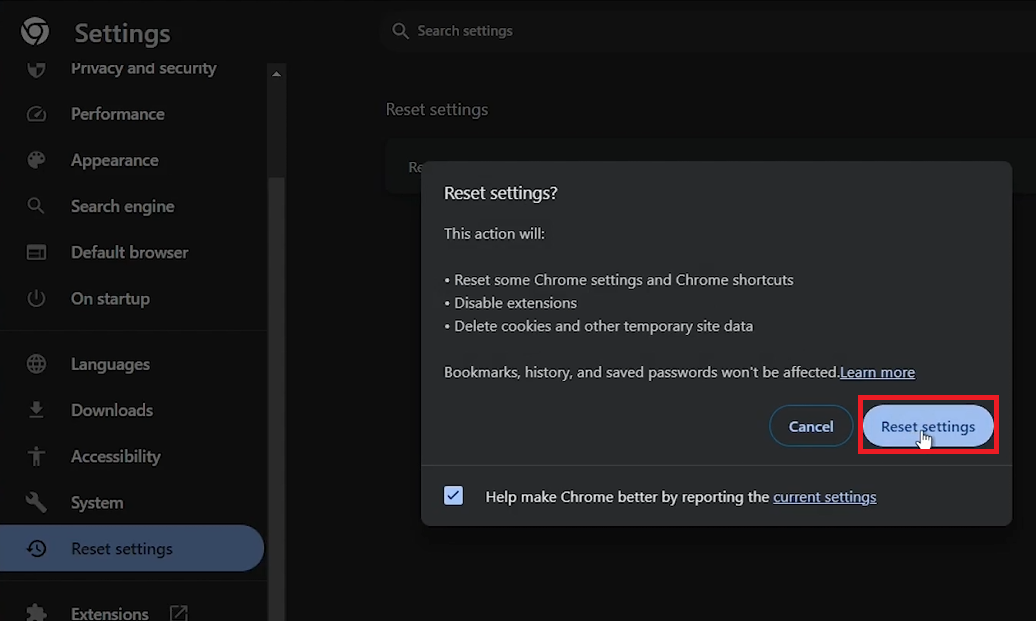1036x621 pixels.
Task: Click "Disable extensions" bullet text
Action: (515, 303)
